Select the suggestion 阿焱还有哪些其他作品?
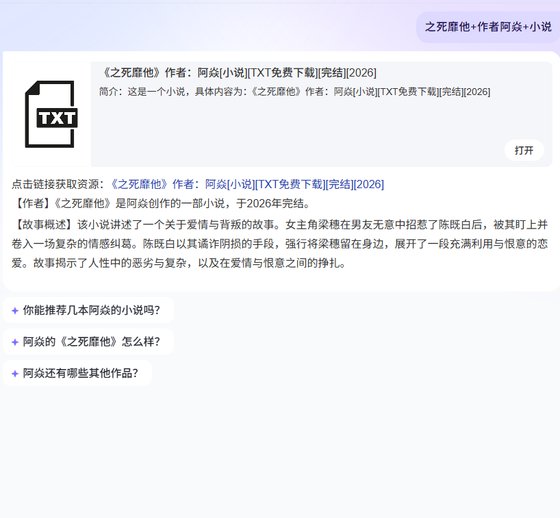Screen dimensions: 560x518 (78, 373)
